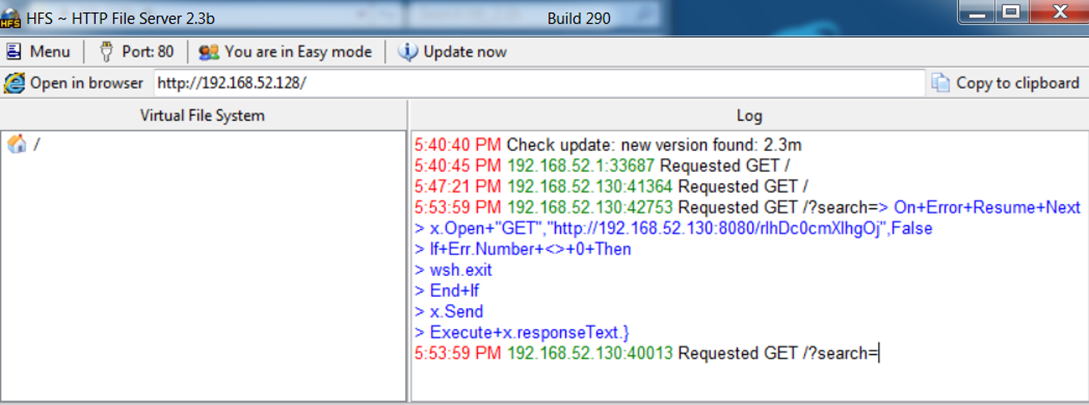Click the 'Execute+x.responseText.}' log line
1089x405 pixels.
click(x=522, y=332)
